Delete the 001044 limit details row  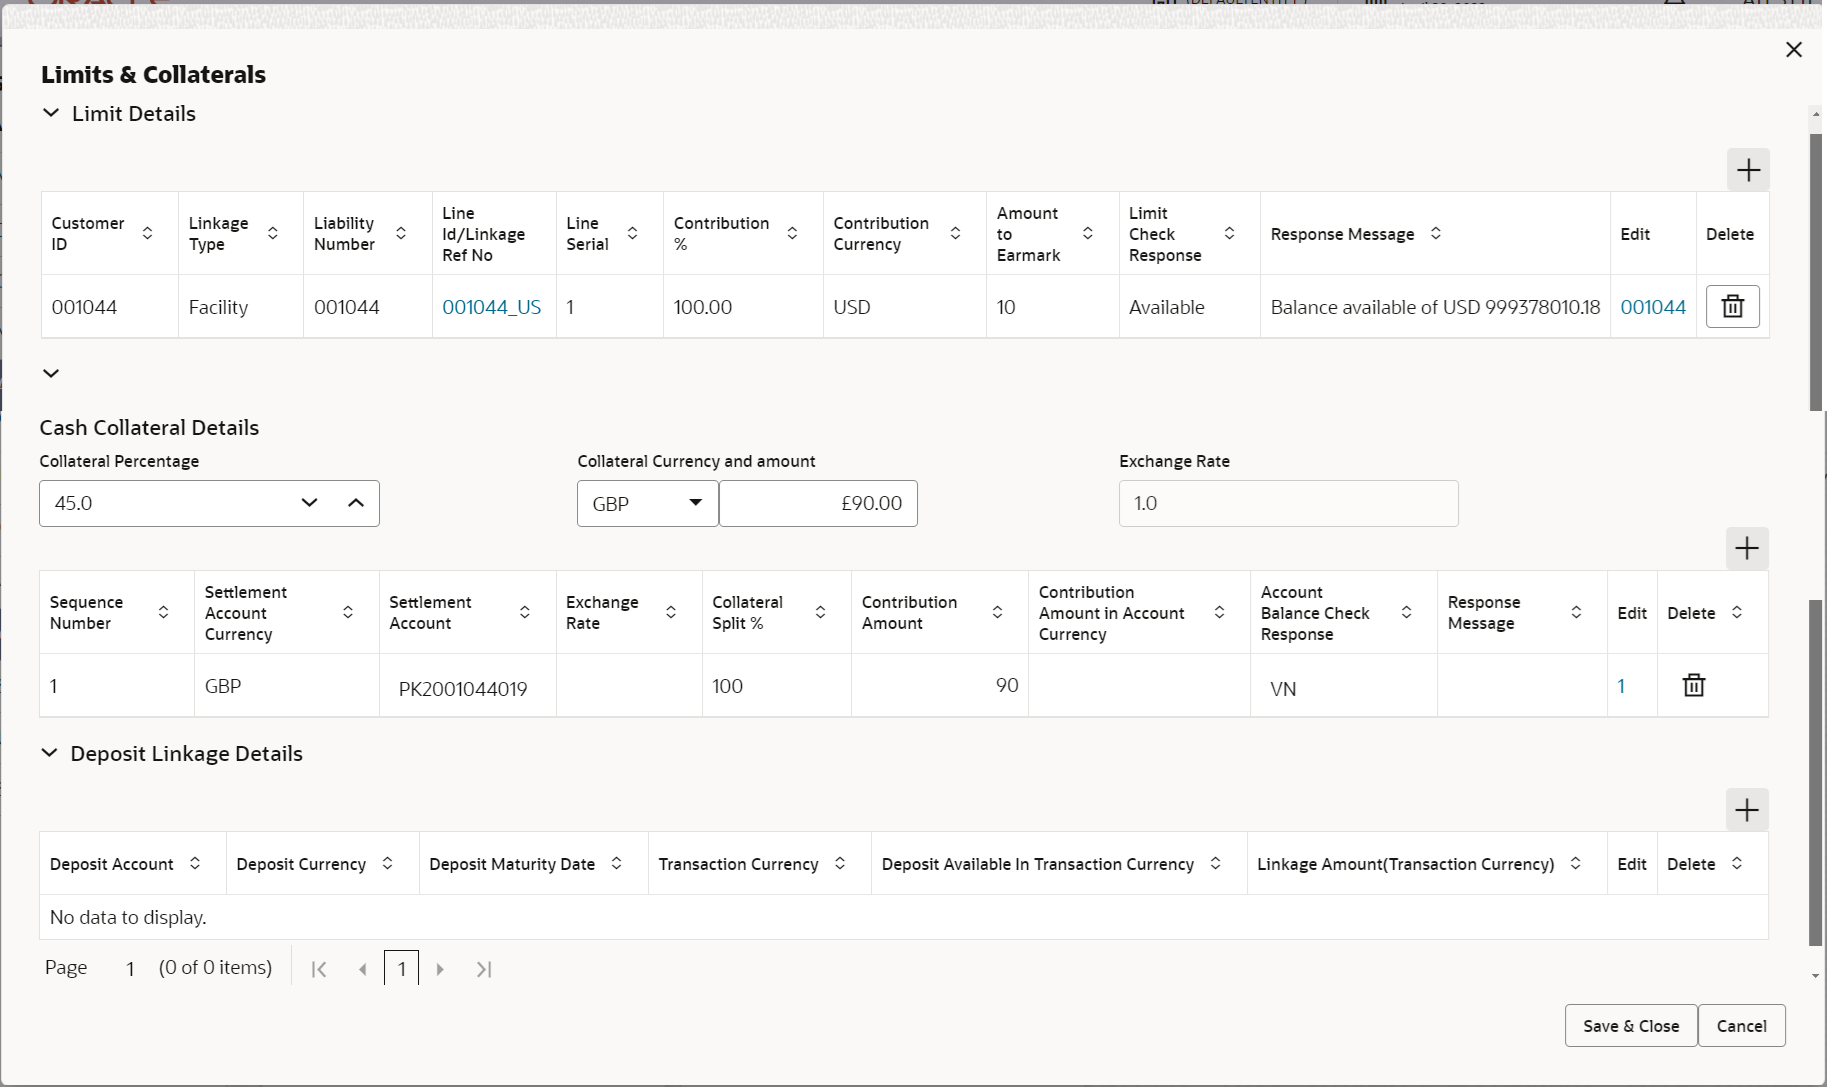coord(1732,307)
